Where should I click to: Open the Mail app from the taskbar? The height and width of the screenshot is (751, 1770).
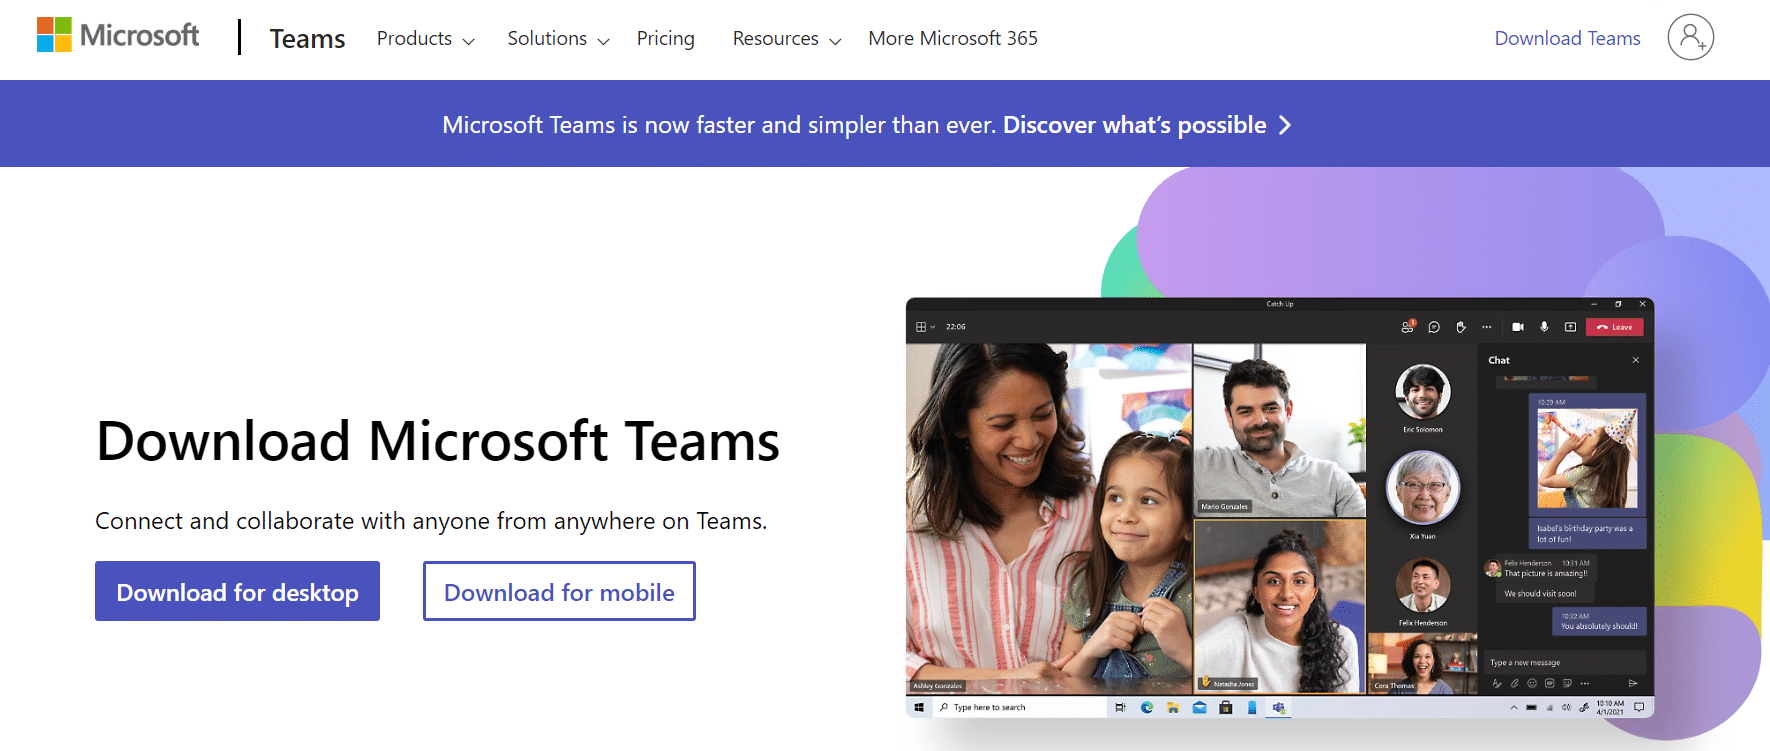point(1199,707)
